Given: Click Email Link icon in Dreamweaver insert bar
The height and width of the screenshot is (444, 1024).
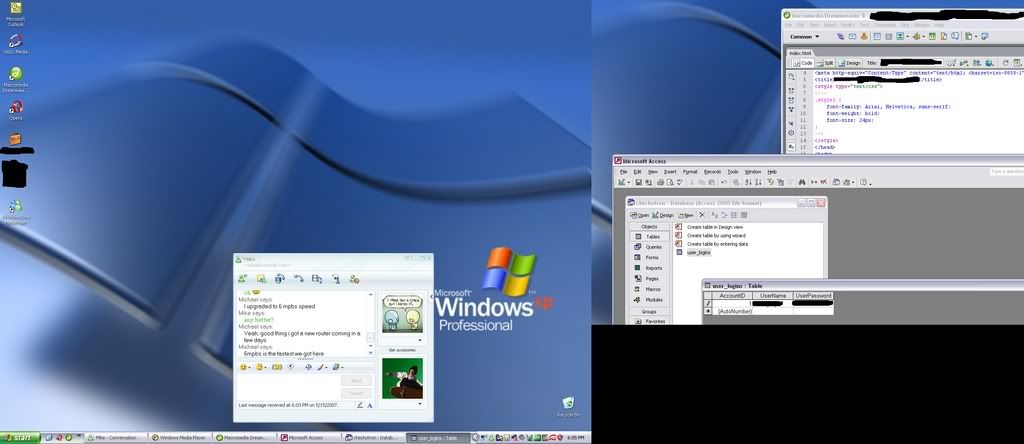Looking at the screenshot, I should [853, 37].
